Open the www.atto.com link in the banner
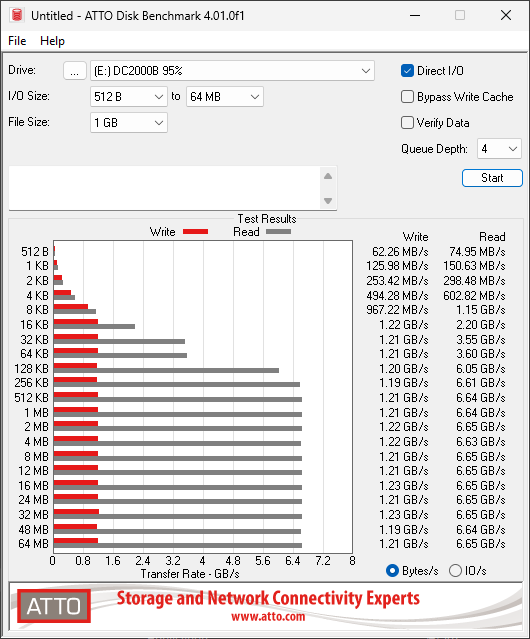The image size is (530, 639). pyautogui.click(x=268, y=616)
